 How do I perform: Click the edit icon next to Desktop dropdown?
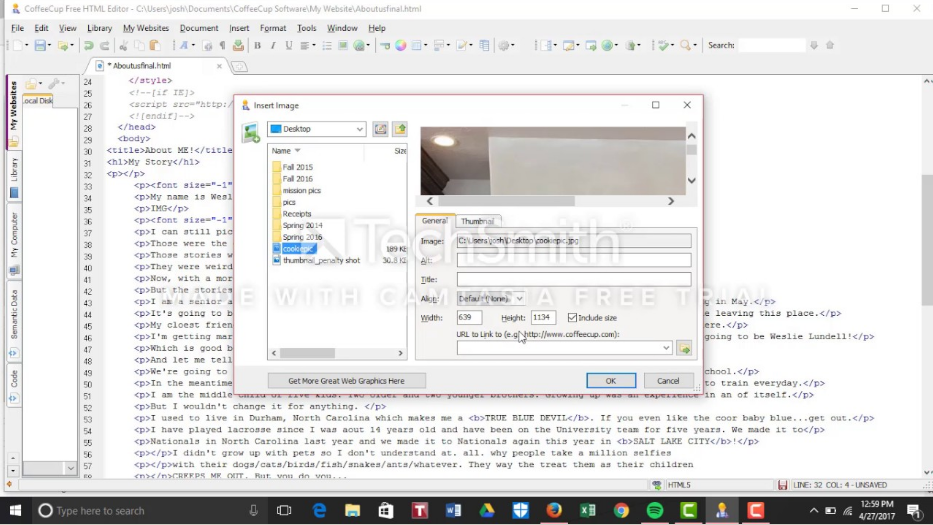pyautogui.click(x=380, y=129)
